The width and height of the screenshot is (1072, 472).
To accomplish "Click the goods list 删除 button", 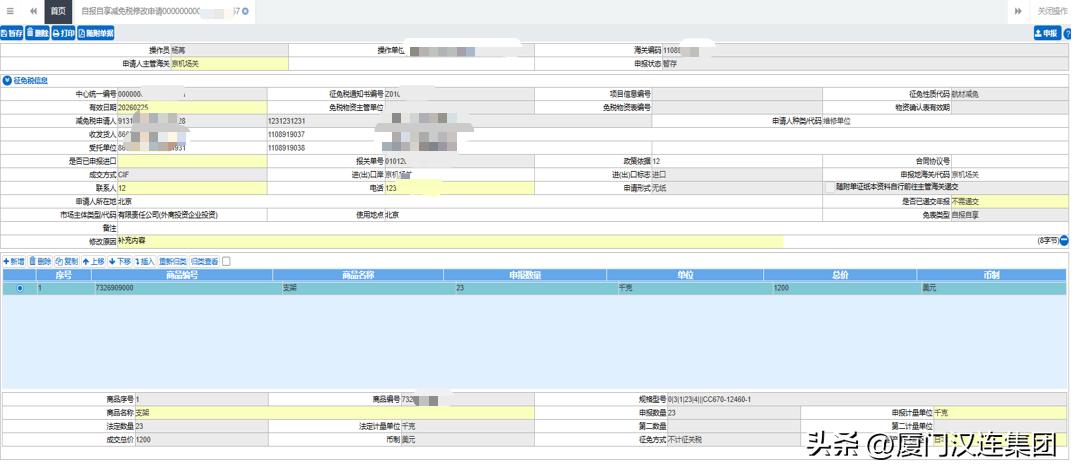I will (40, 261).
